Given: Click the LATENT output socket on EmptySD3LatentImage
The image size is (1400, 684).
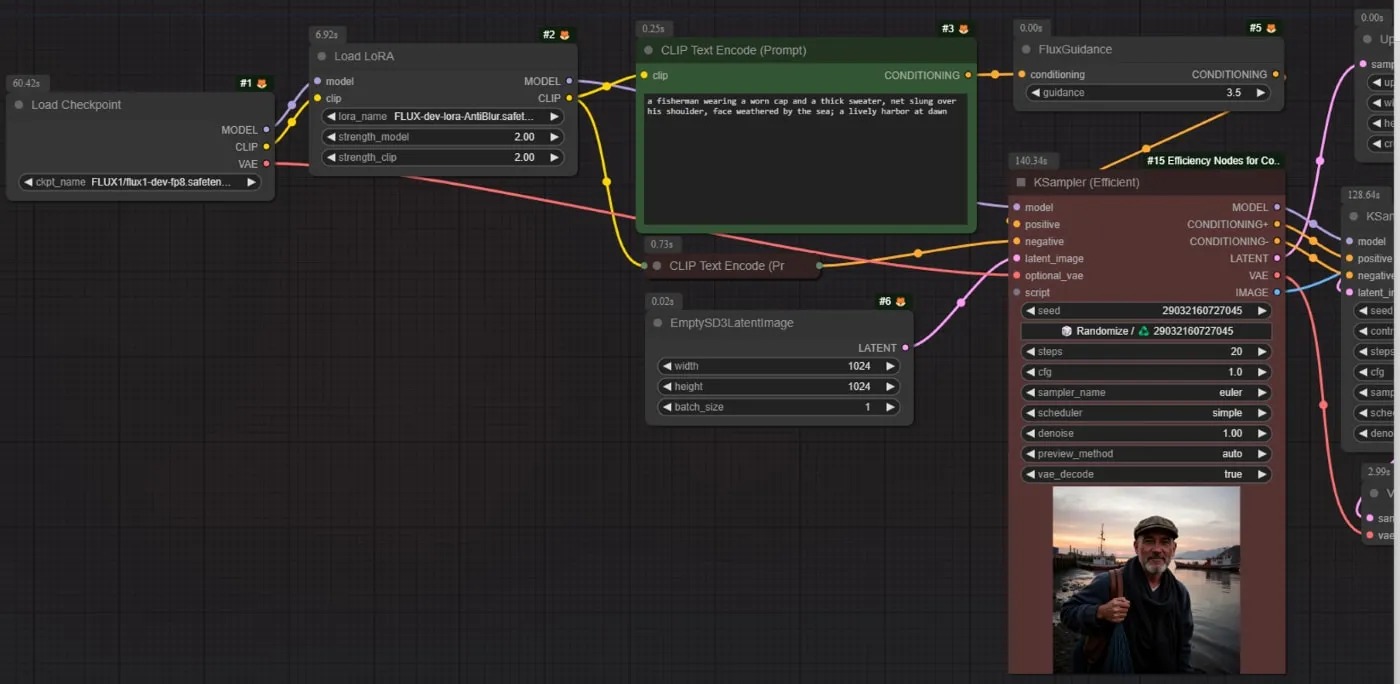Looking at the screenshot, I should click(905, 348).
